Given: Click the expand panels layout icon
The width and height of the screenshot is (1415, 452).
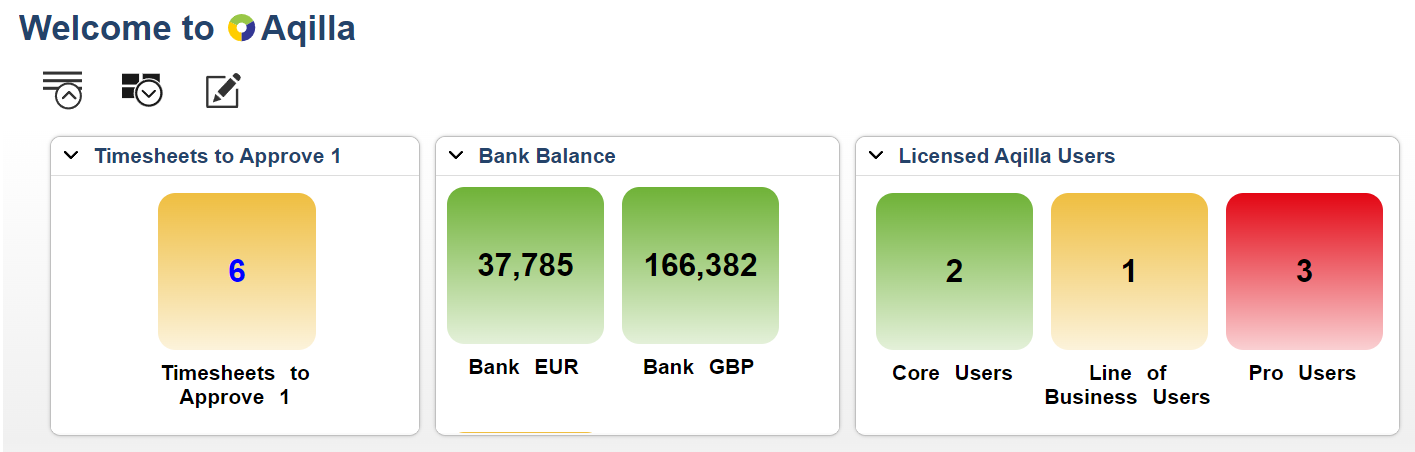Looking at the screenshot, I should tap(141, 89).
